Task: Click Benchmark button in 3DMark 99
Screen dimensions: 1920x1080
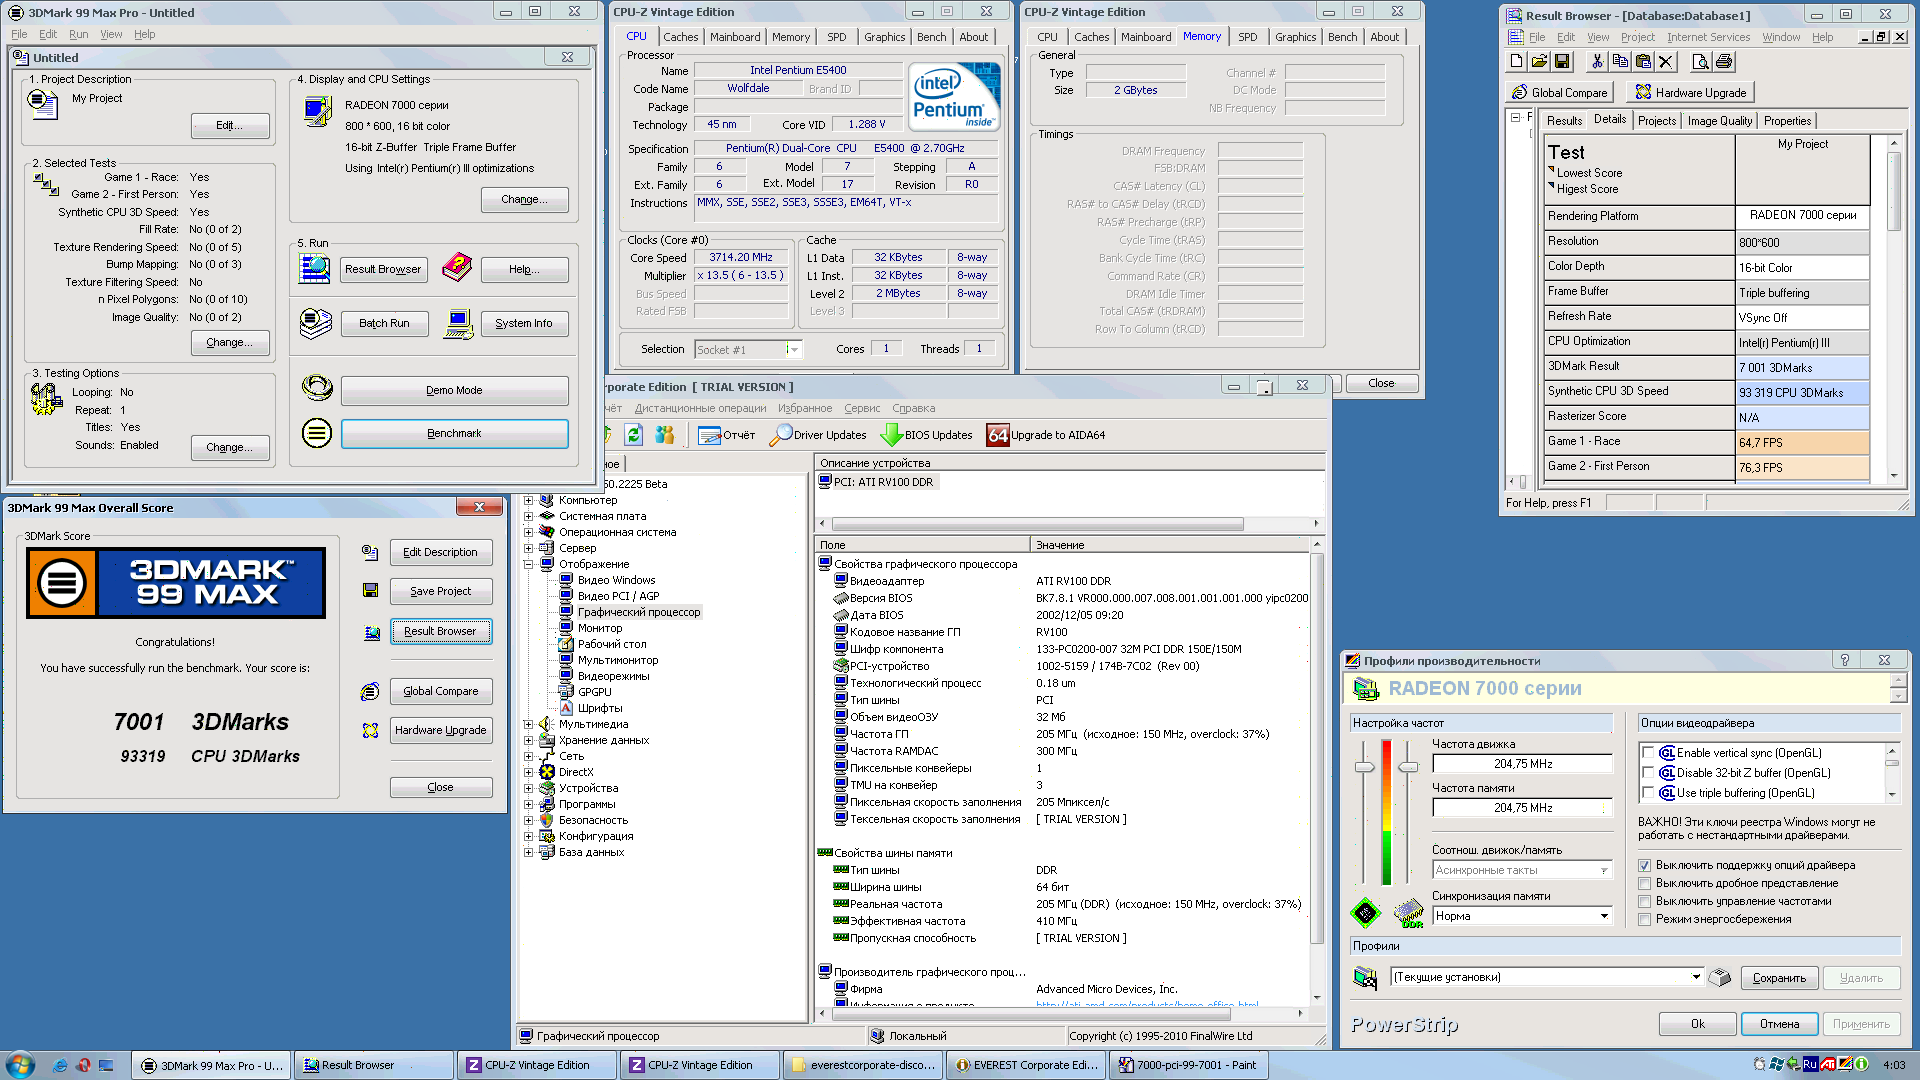Action: pyautogui.click(x=454, y=433)
